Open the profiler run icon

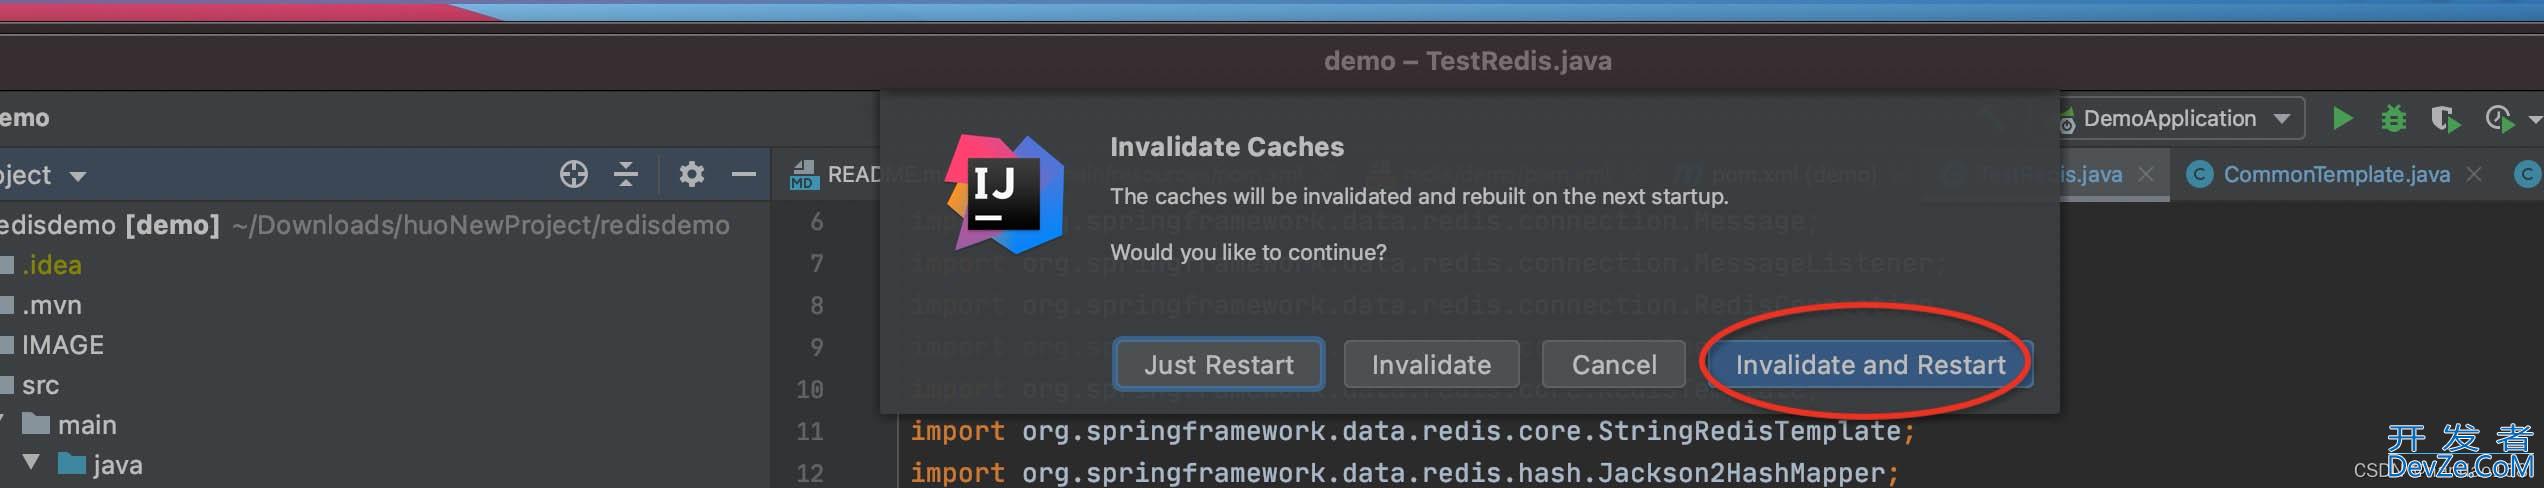(x=2499, y=119)
